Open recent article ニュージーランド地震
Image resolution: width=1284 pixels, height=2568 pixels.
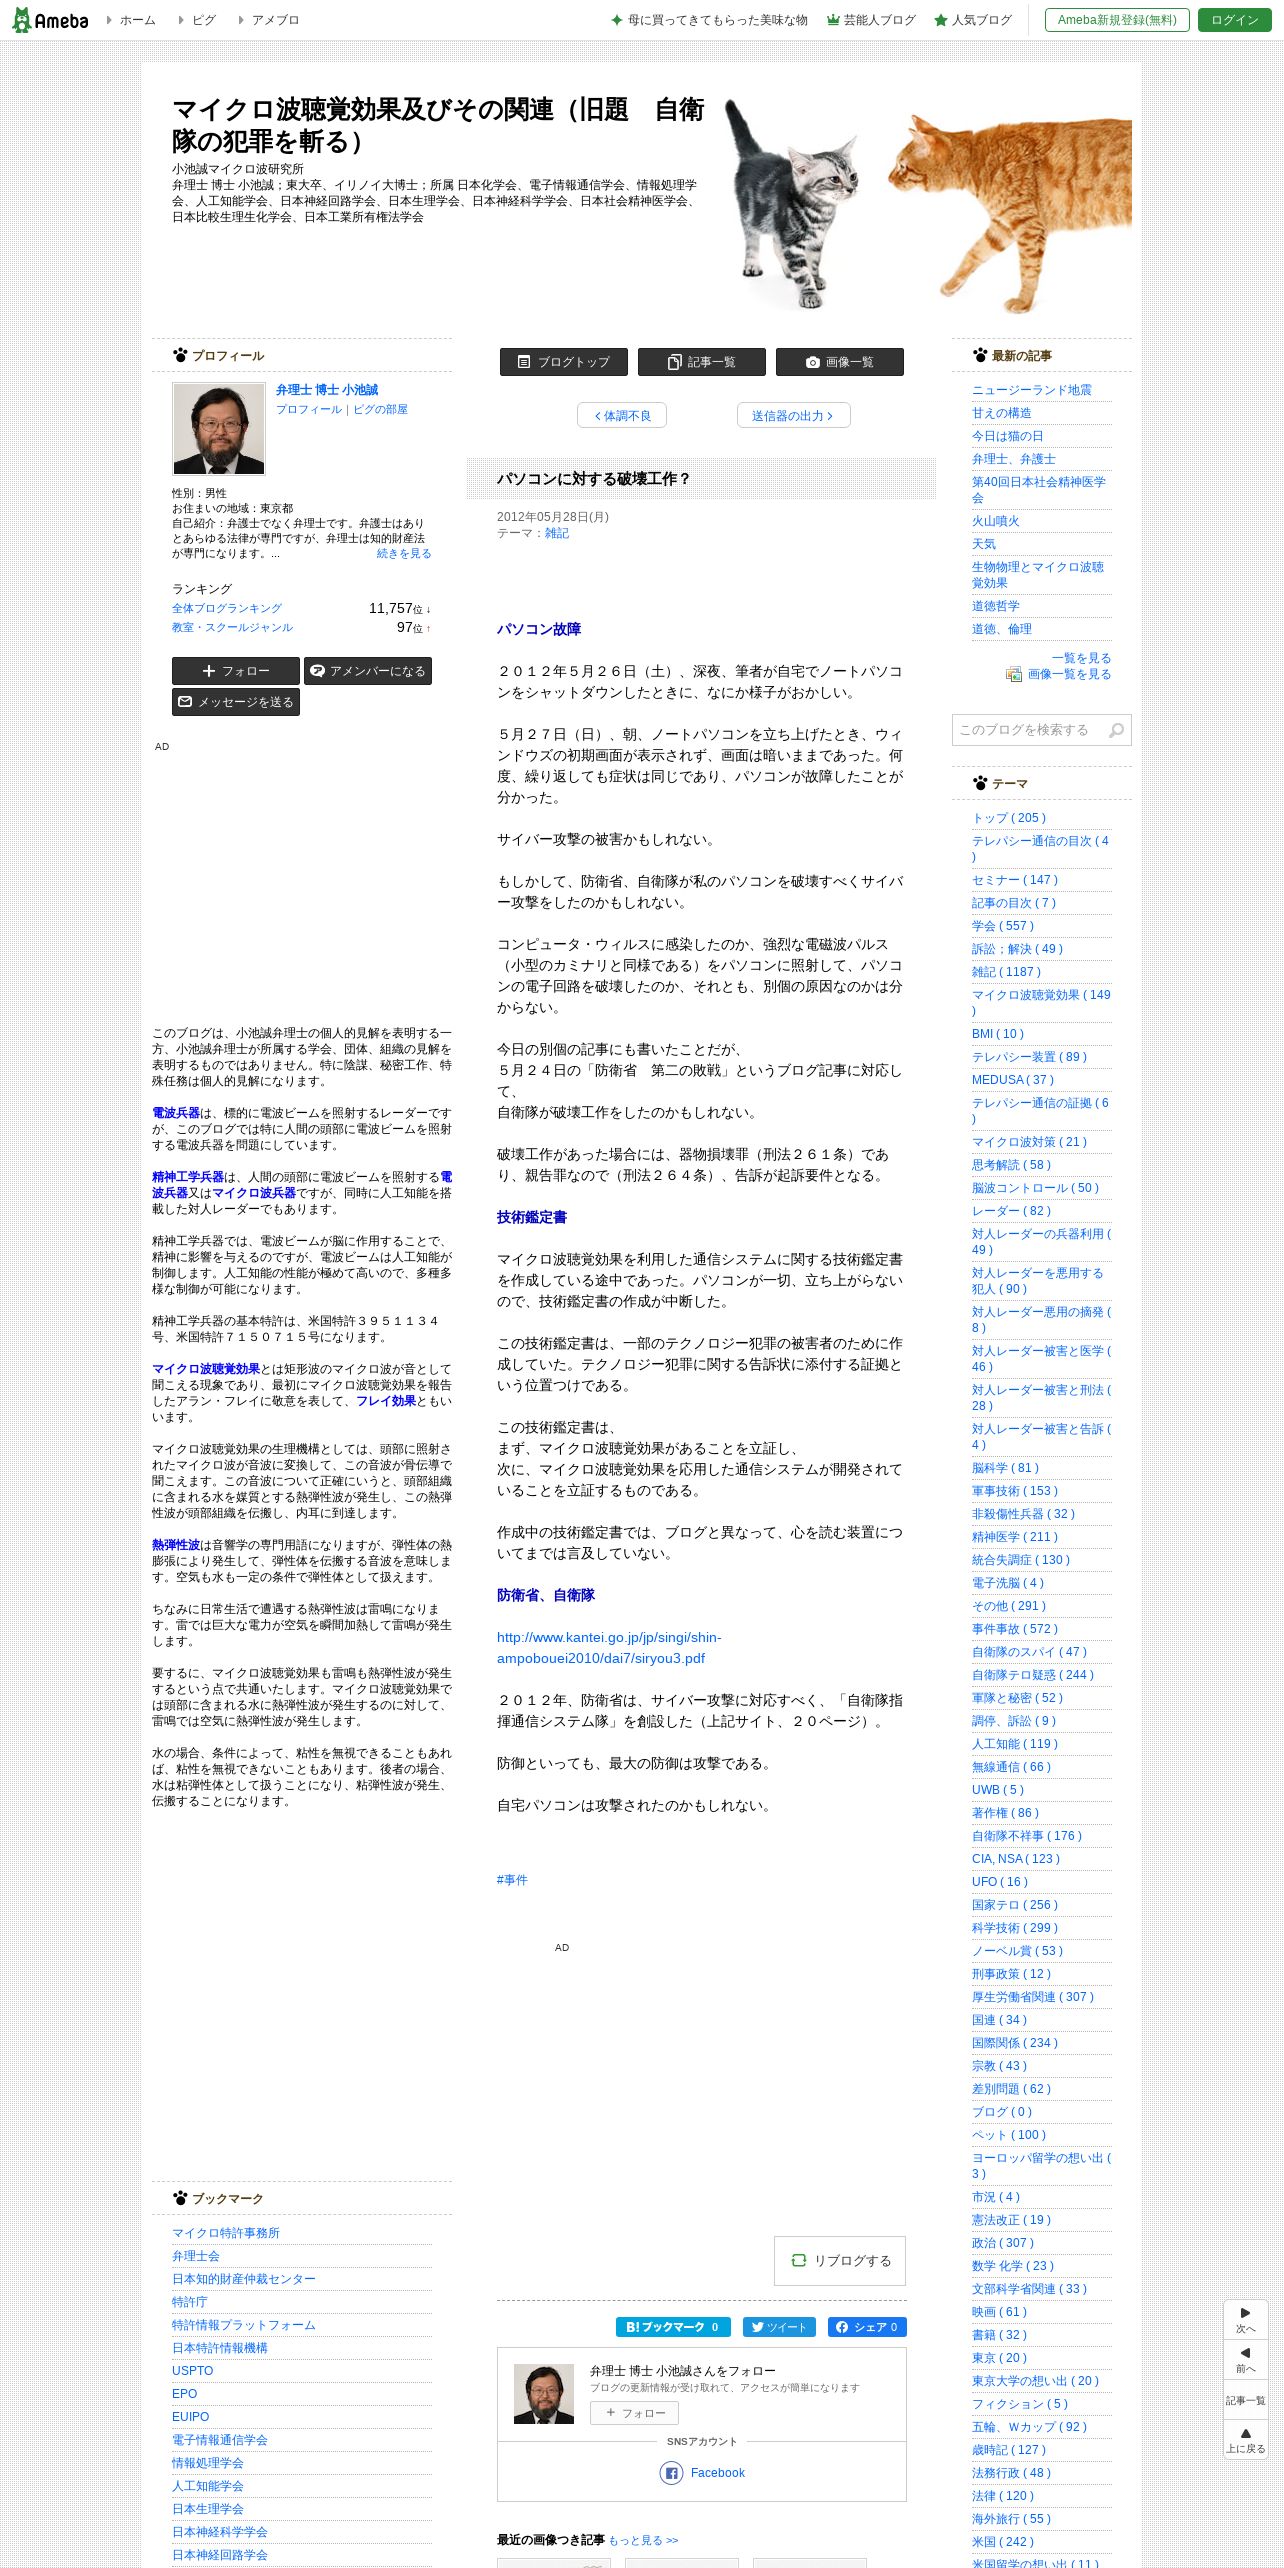click(1032, 390)
